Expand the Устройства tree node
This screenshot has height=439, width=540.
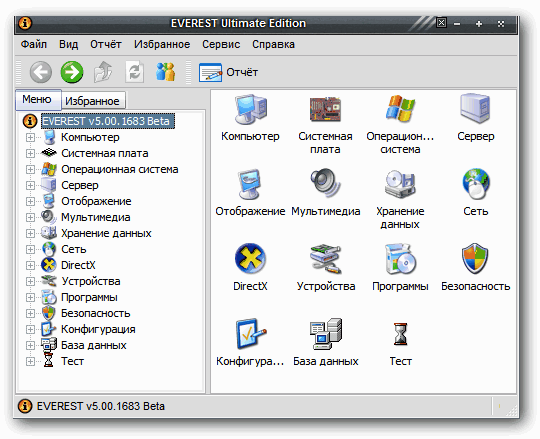coord(30,281)
